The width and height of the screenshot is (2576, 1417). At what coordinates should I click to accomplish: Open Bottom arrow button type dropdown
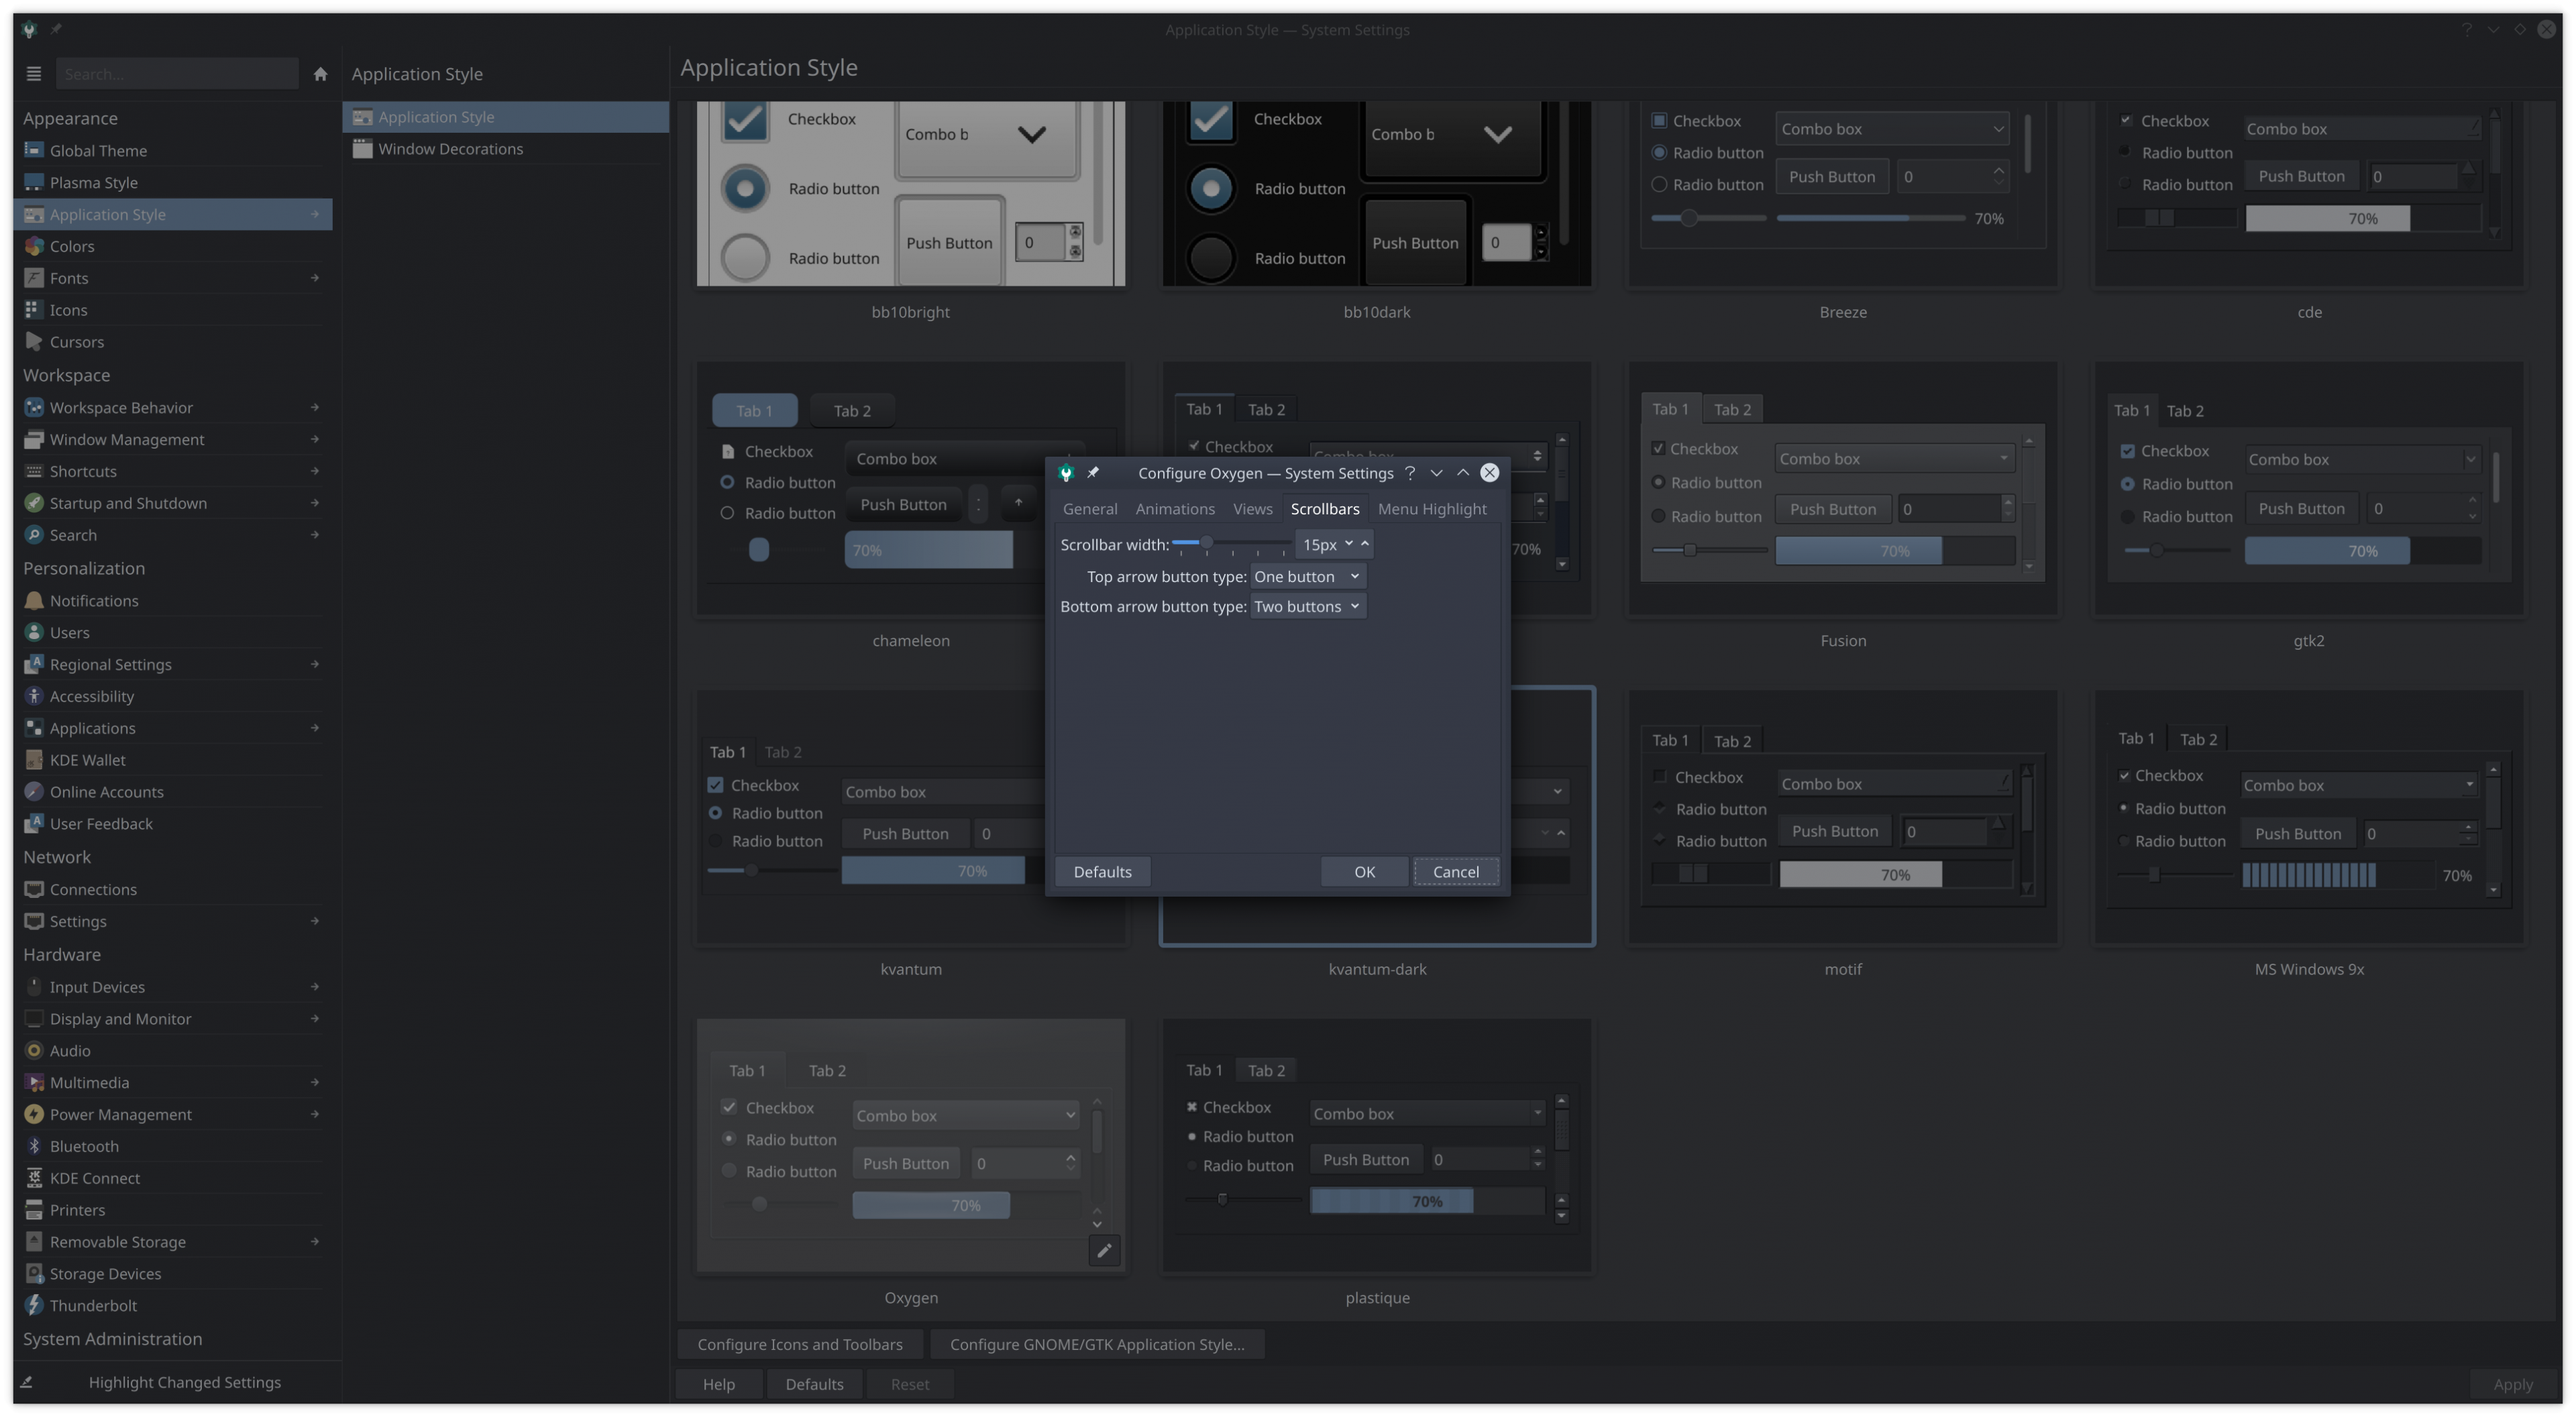(x=1307, y=606)
